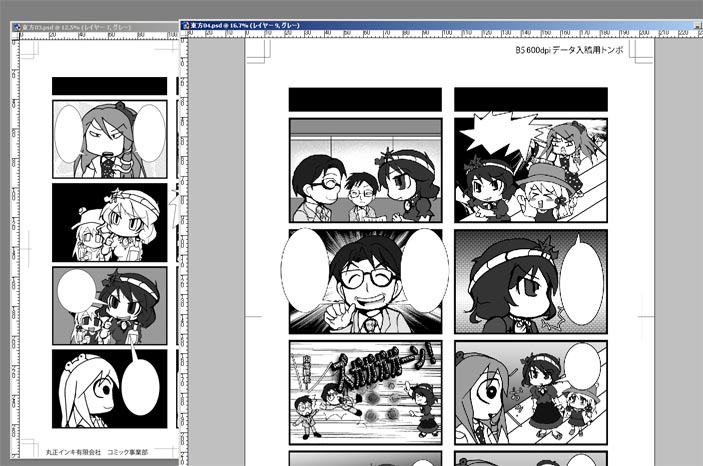Click first panel of 東方03.psd with long-haired girl
Viewport: 703px width, 466px height.
point(109,139)
